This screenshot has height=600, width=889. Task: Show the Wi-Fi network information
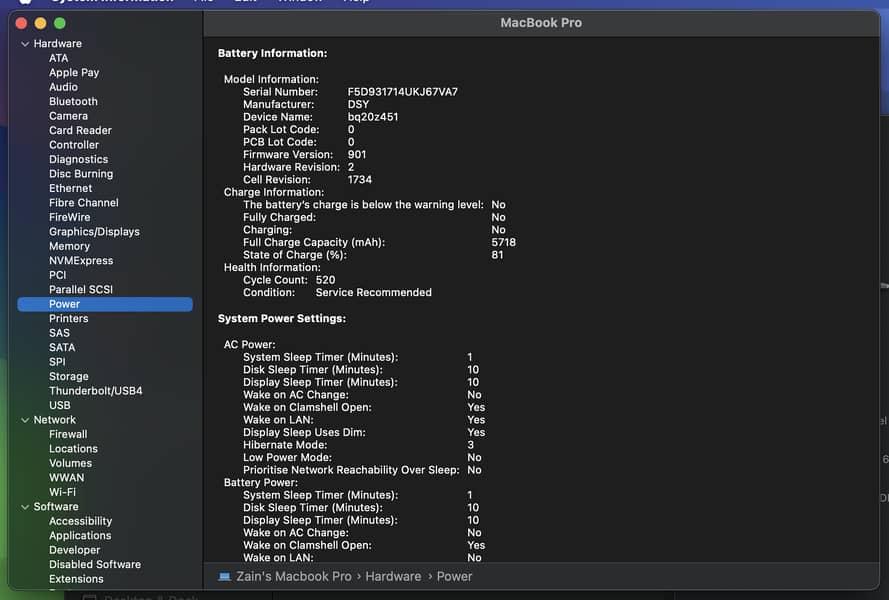click(x=62, y=492)
